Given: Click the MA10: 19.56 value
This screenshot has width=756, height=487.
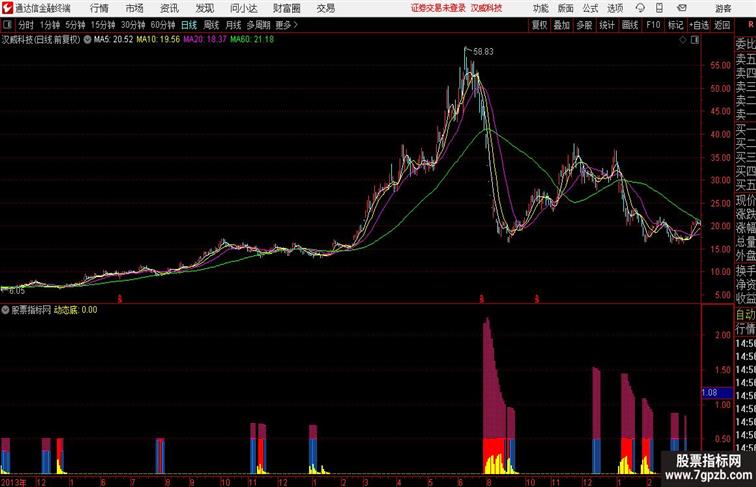Looking at the screenshot, I should point(158,40).
